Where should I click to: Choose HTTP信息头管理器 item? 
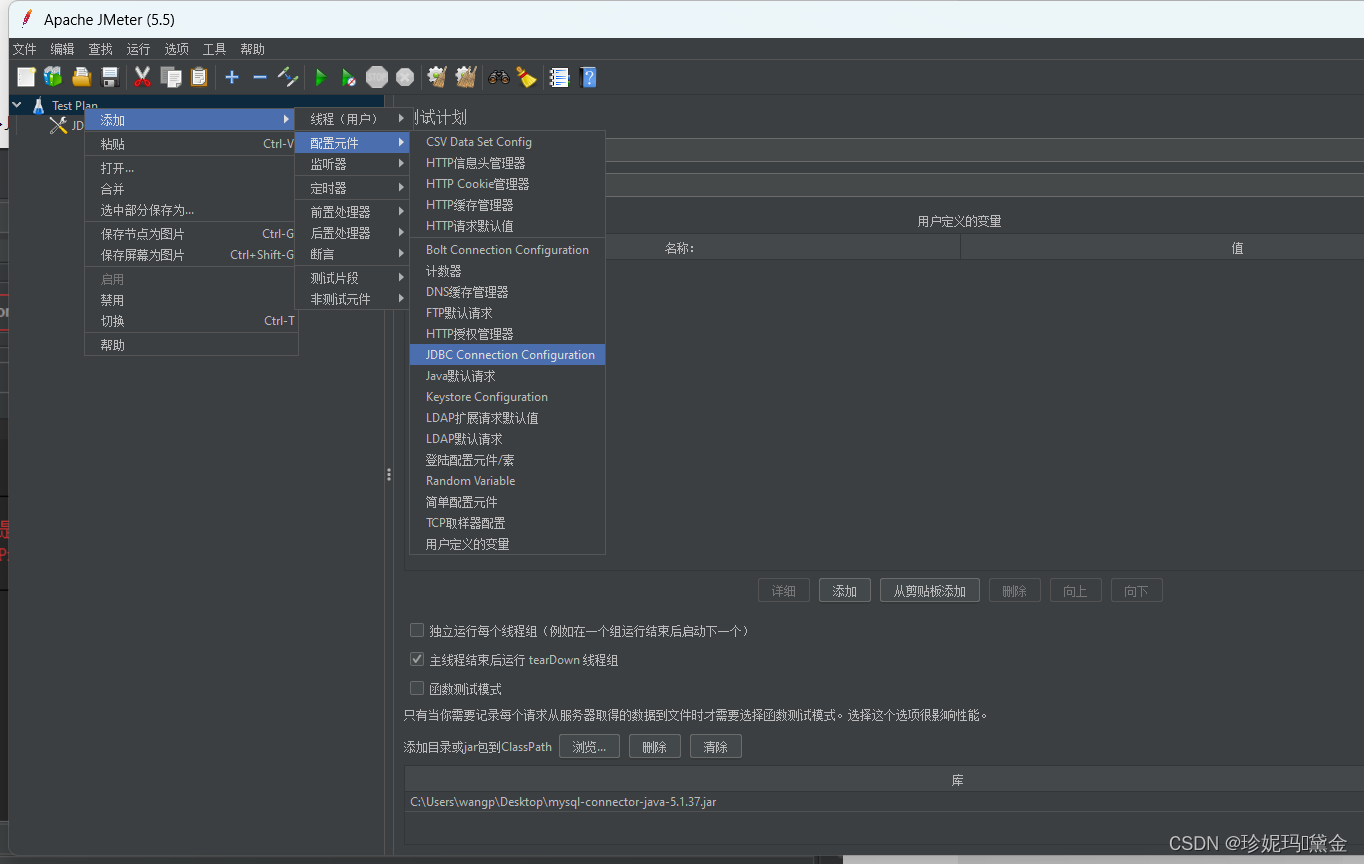coord(508,163)
